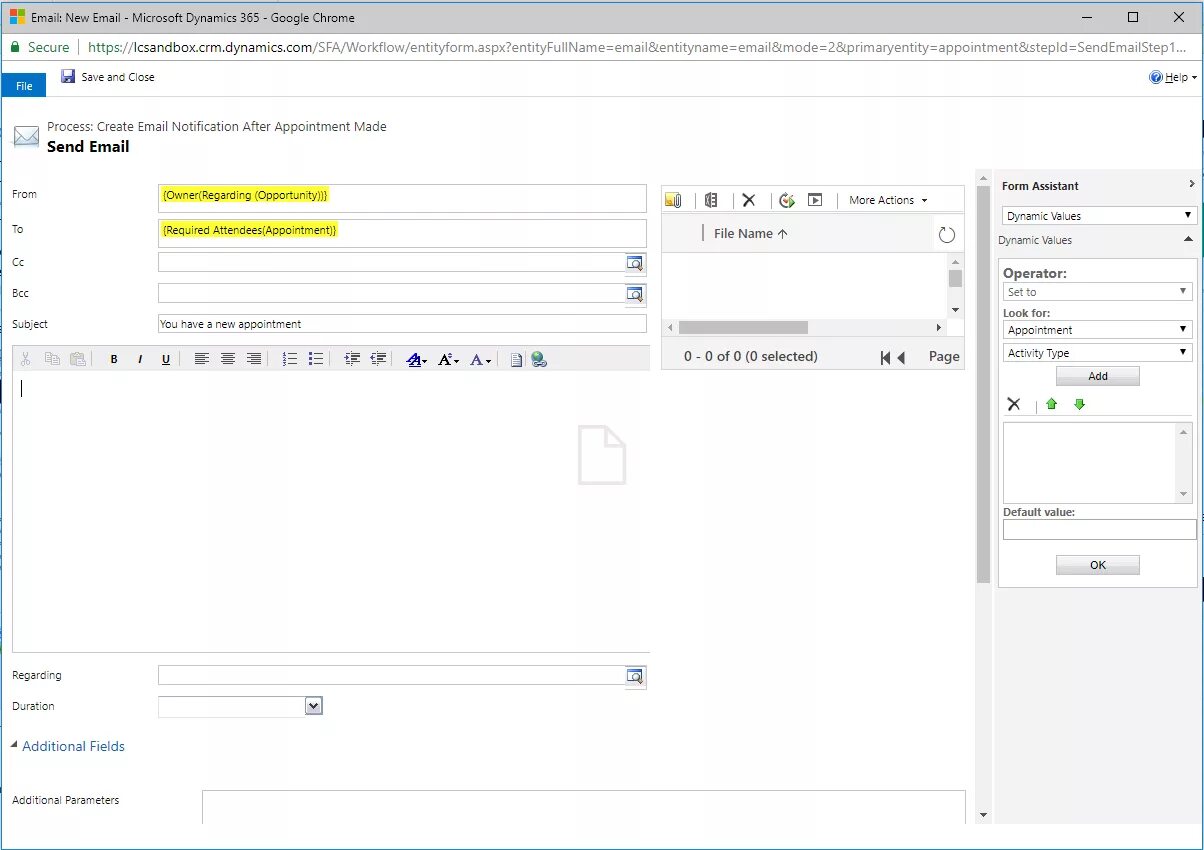Click the export grid icon next to paperclip
Viewport: 1204px width, 850px height.
coord(711,200)
